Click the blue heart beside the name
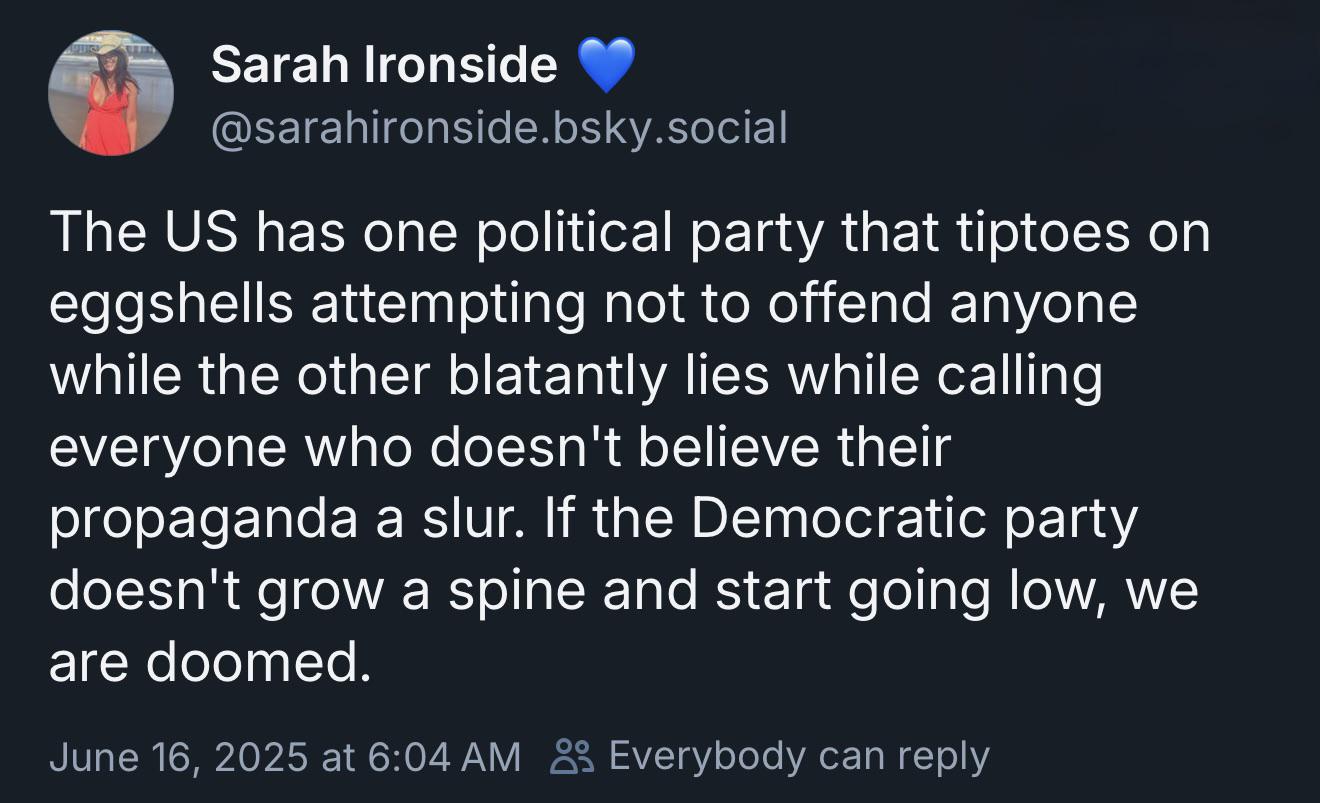Image resolution: width=1320 pixels, height=803 pixels. pyautogui.click(x=607, y=66)
